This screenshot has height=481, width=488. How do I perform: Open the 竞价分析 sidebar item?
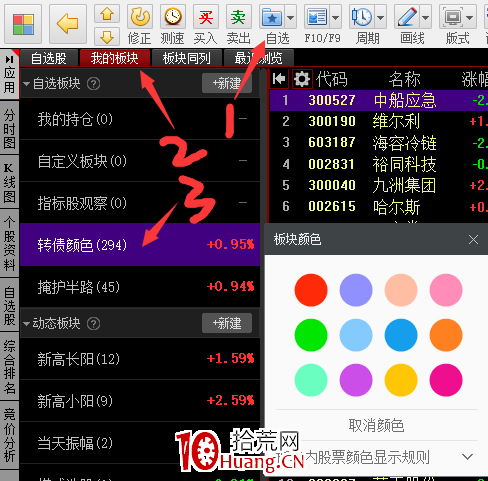click(x=9, y=435)
